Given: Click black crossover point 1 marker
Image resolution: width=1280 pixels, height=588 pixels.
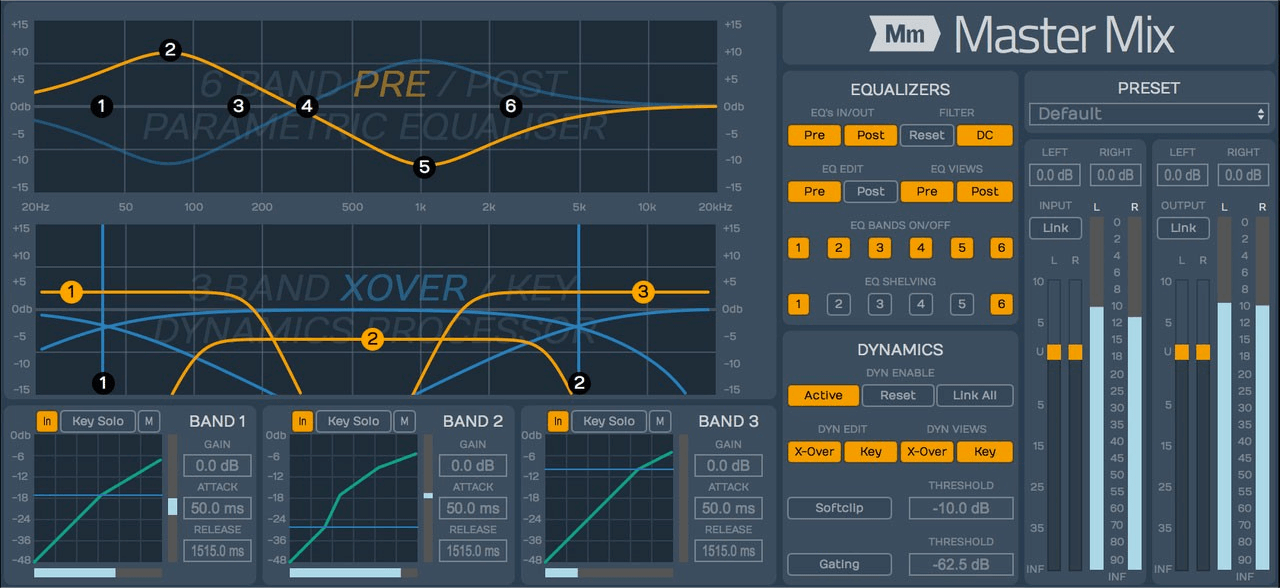Looking at the screenshot, I should click(x=103, y=382).
